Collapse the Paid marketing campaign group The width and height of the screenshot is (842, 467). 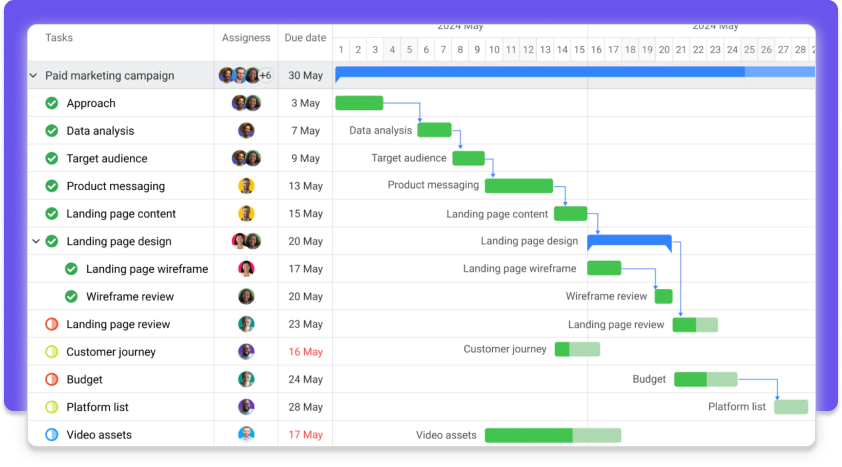click(33, 76)
